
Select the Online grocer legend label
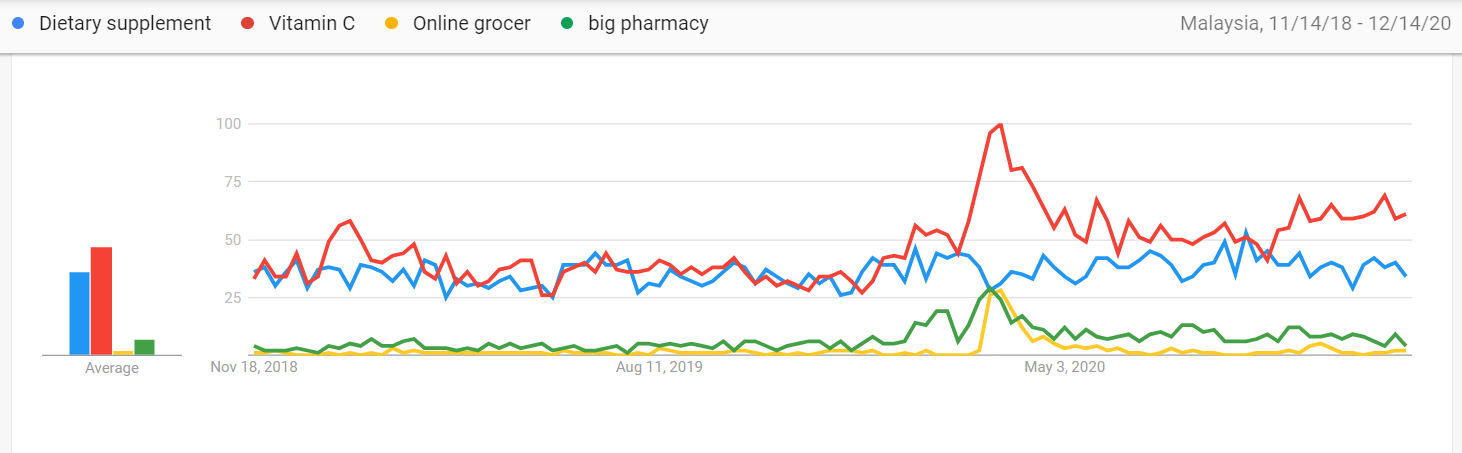pos(473,23)
